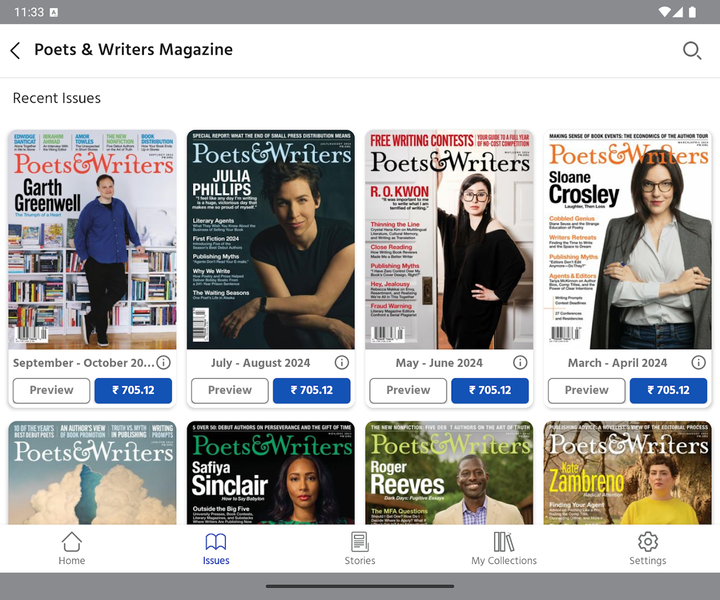Click the 'Recent Issues' heading
This screenshot has height=600, width=720.
point(56,98)
